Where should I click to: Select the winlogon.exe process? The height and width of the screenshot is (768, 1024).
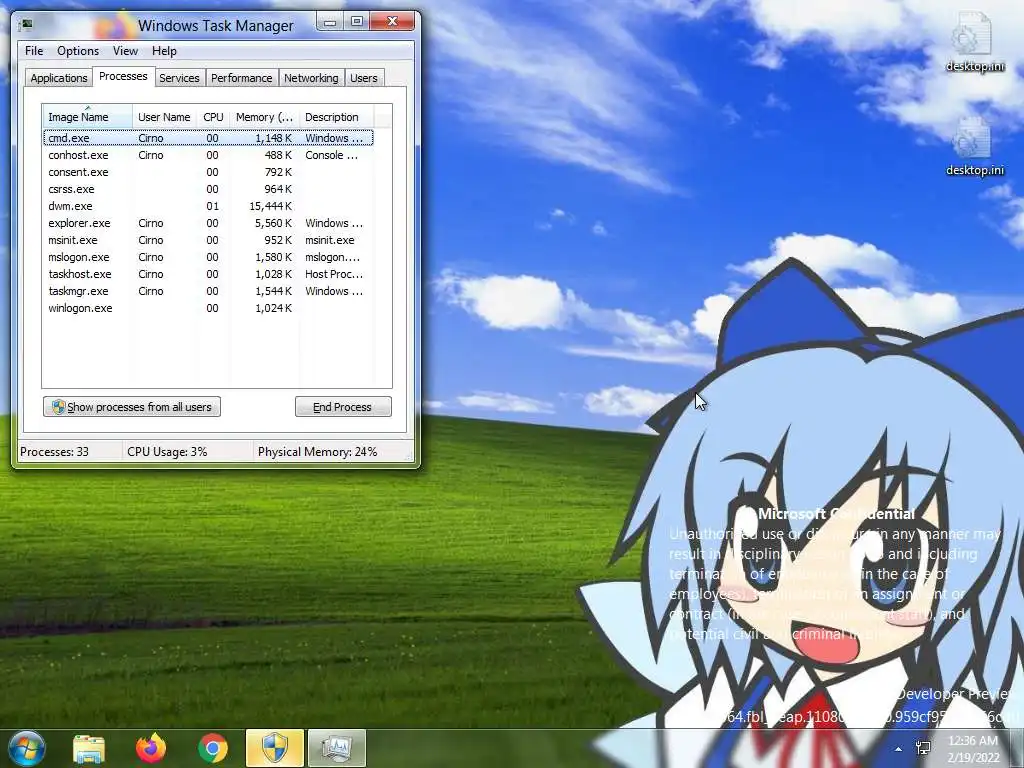208,308
